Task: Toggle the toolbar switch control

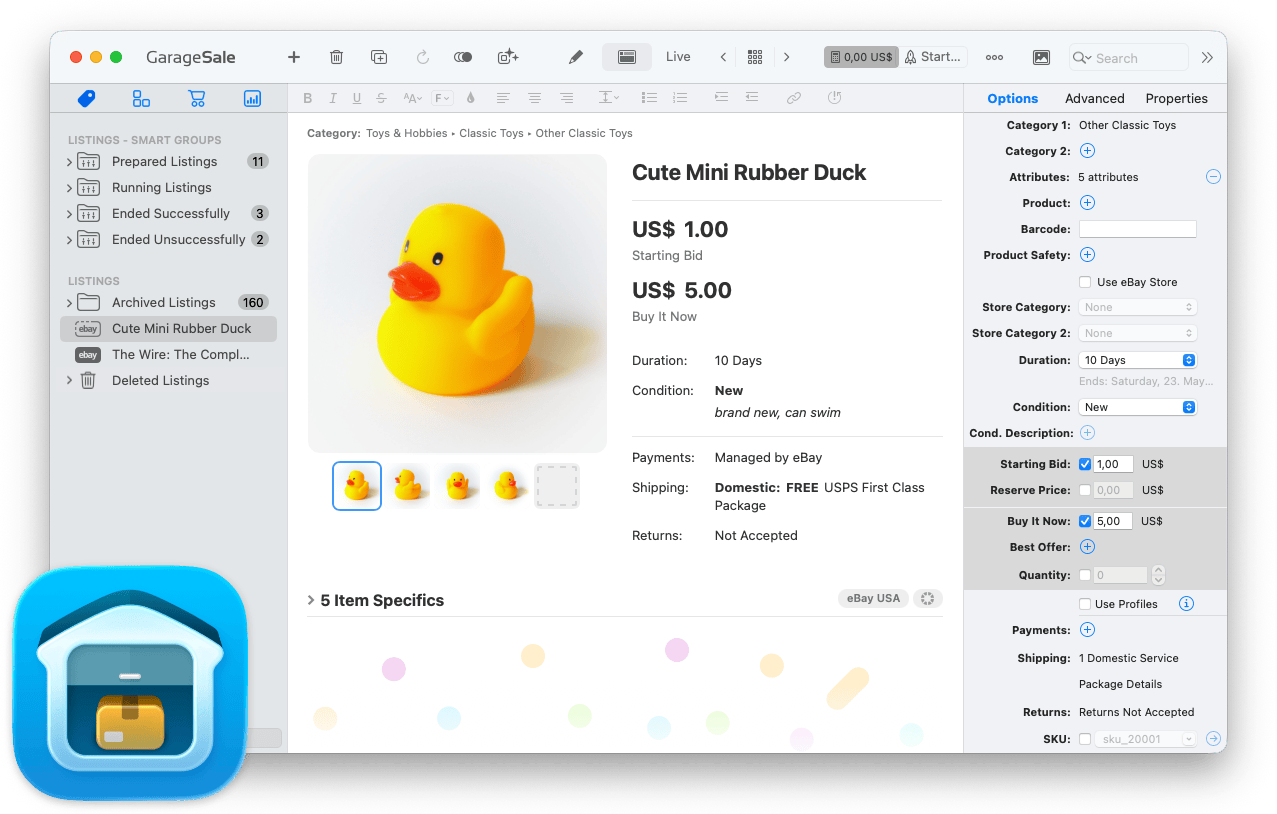Action: (463, 57)
